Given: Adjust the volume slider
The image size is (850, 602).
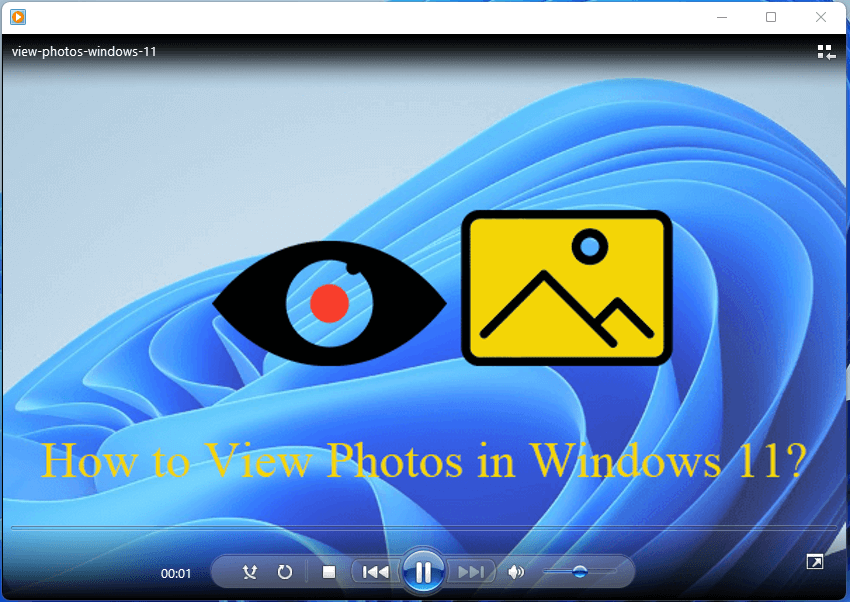Looking at the screenshot, I should click(580, 571).
